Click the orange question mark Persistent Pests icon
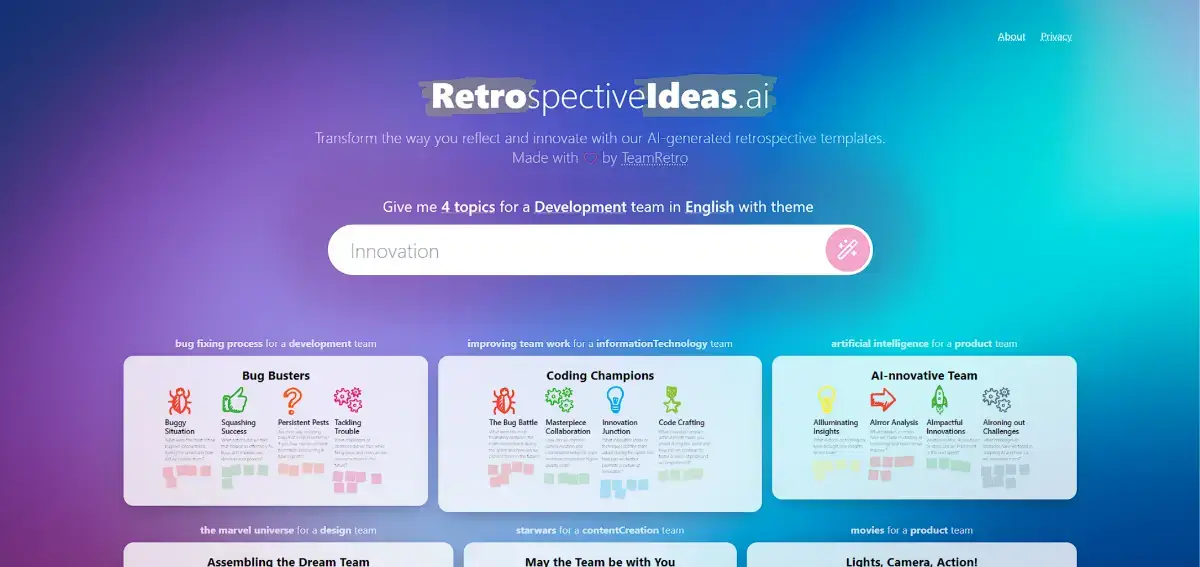 click(x=291, y=401)
